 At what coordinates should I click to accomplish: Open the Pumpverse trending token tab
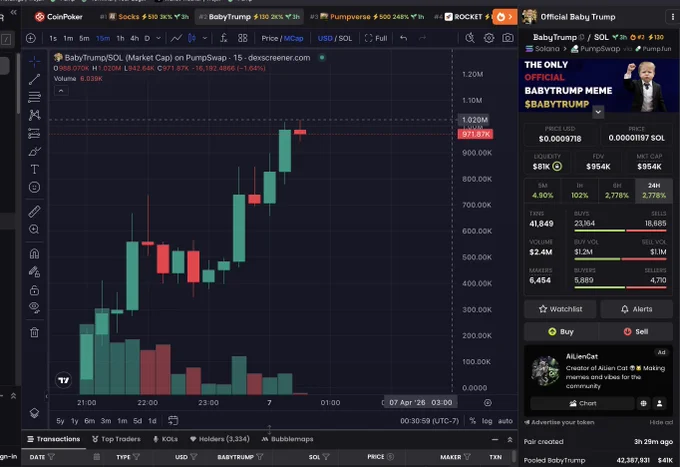click(366, 17)
